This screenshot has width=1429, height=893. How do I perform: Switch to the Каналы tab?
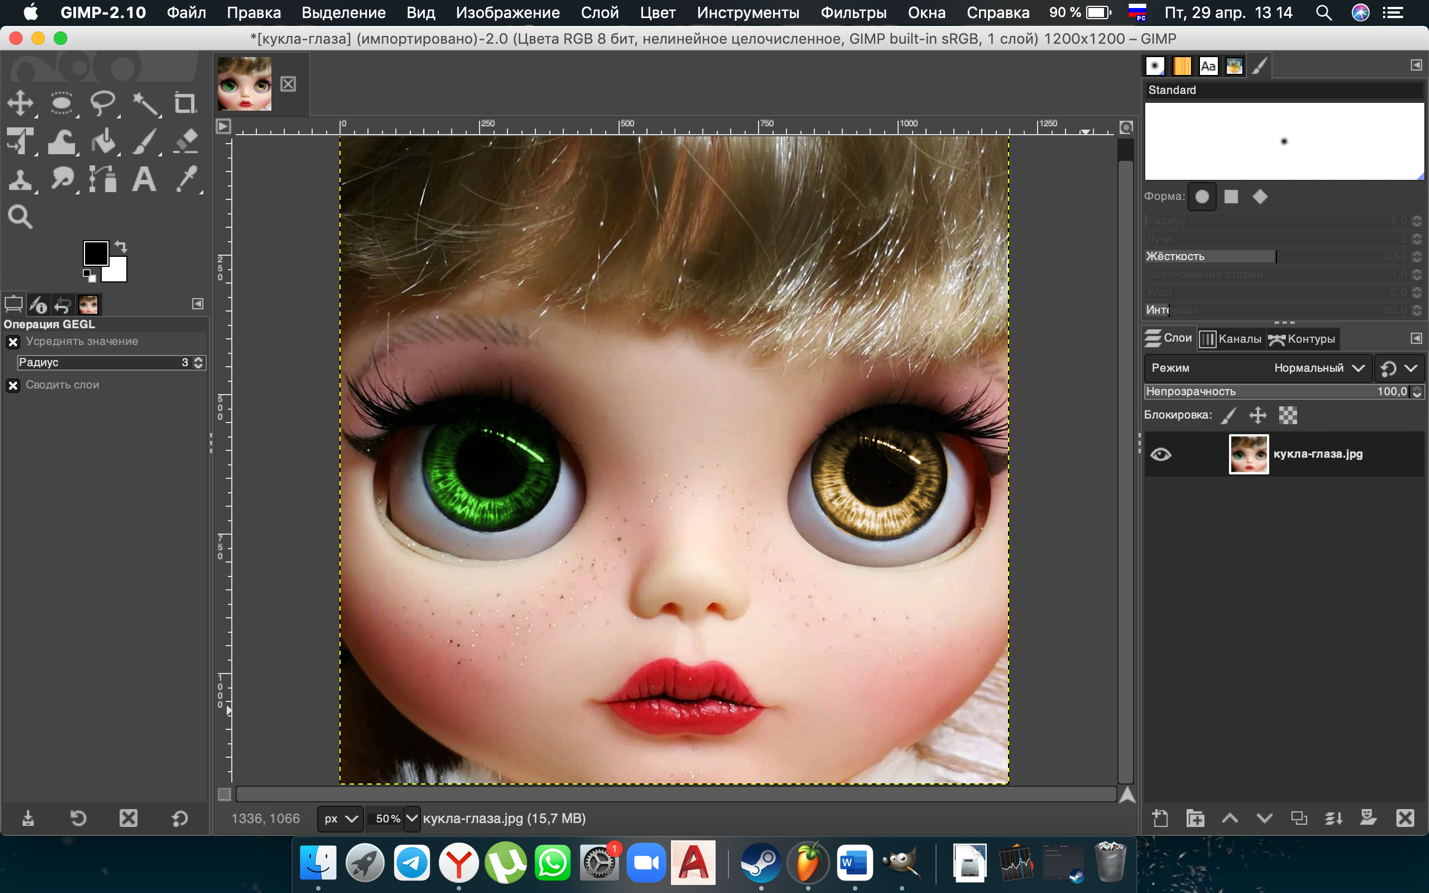pos(1231,339)
